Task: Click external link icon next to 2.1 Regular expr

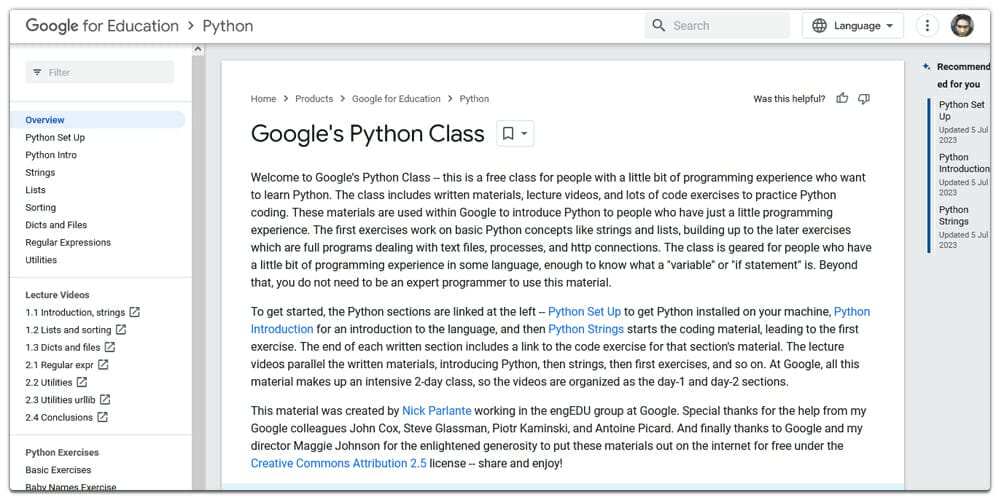Action: coord(103,365)
